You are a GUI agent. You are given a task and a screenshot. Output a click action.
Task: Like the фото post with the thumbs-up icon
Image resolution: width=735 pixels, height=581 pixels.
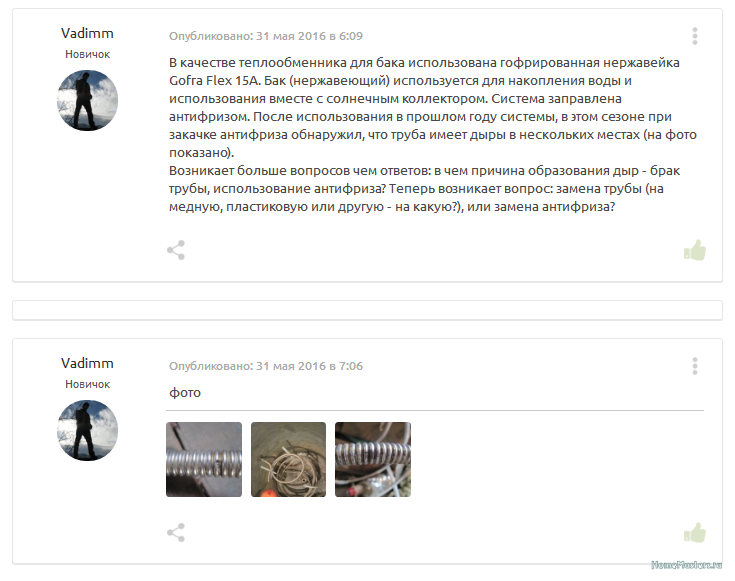tap(695, 533)
